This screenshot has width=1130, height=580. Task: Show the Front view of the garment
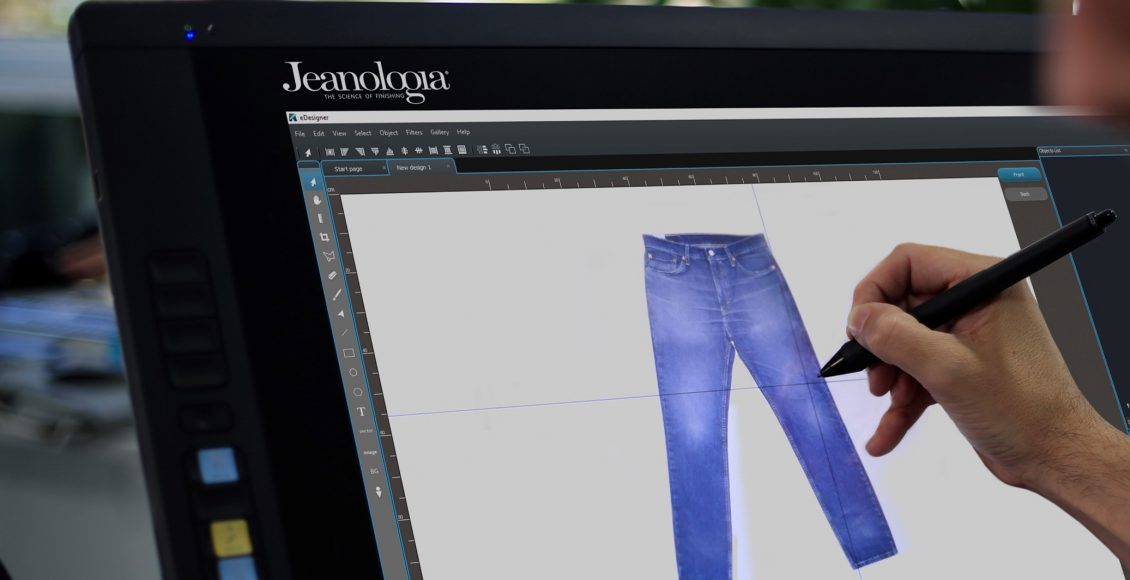point(1019,174)
